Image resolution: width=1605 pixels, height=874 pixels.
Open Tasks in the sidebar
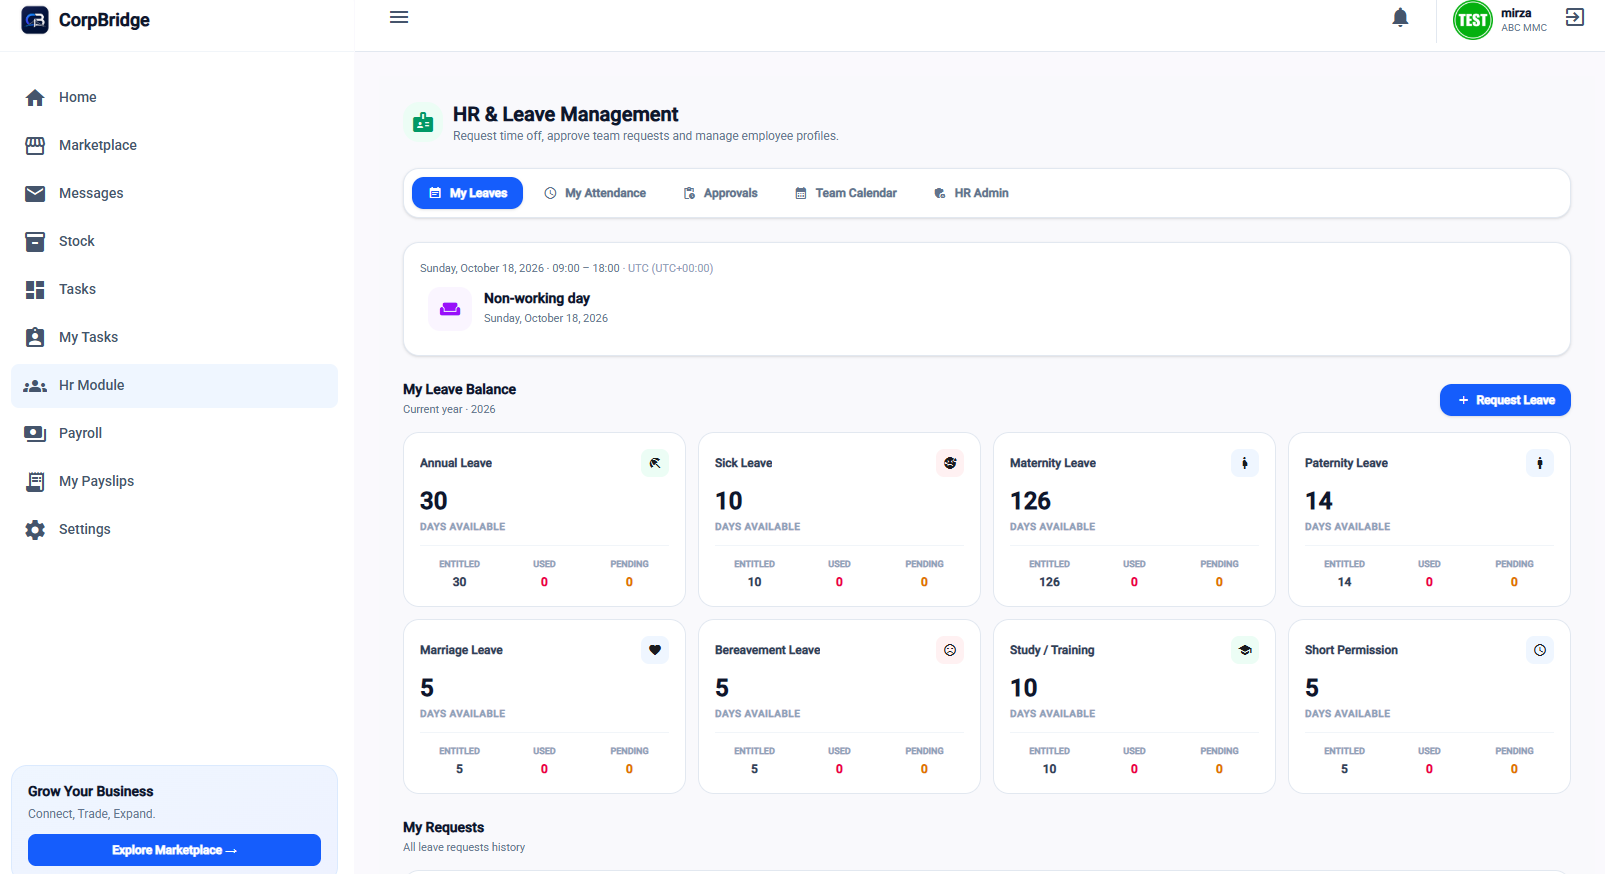[174, 289]
